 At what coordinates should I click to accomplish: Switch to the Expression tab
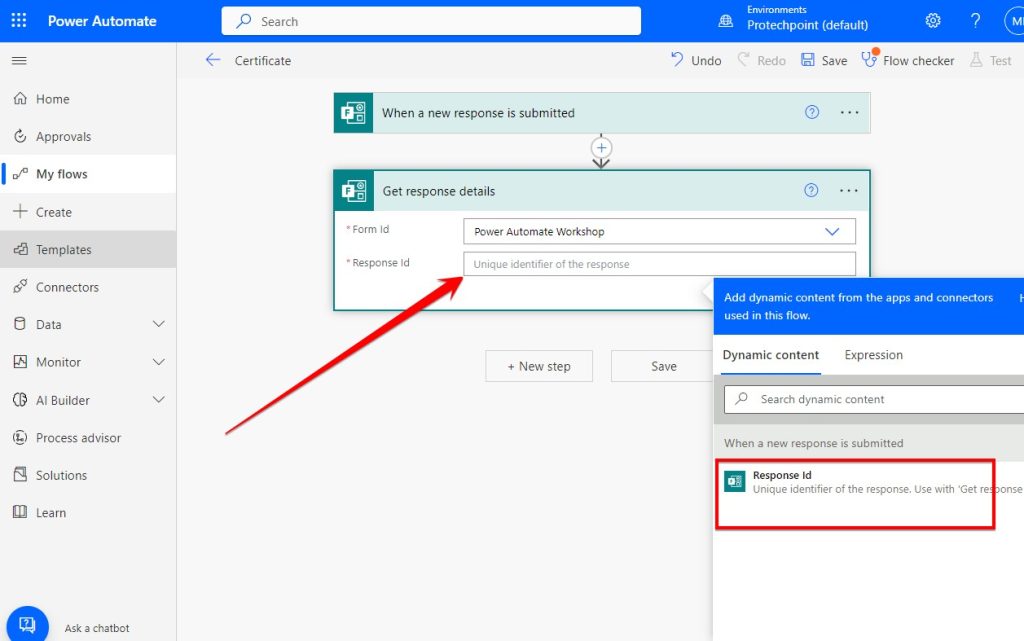pyautogui.click(x=873, y=355)
